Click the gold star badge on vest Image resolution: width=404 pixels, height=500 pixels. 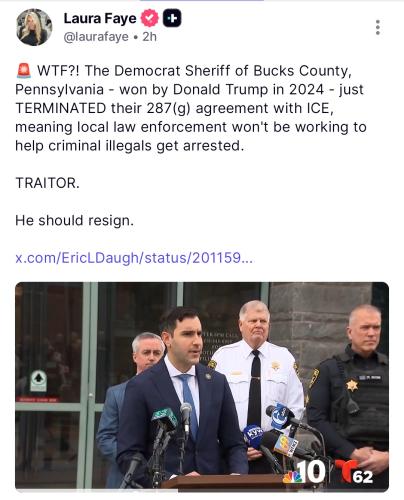click(x=352, y=385)
